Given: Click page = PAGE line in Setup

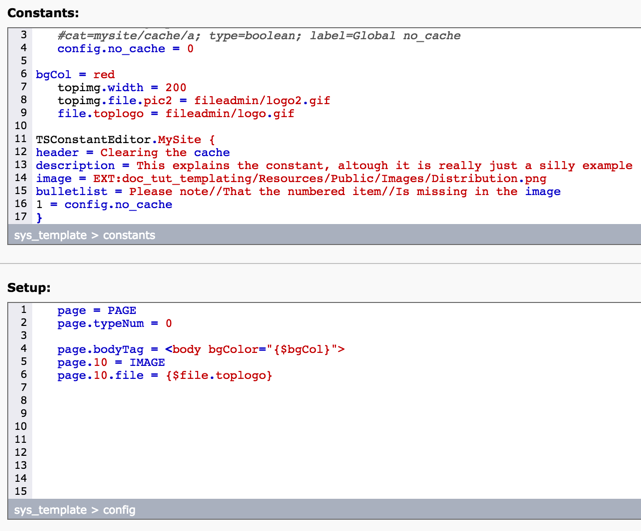Looking at the screenshot, I should [x=96, y=310].
